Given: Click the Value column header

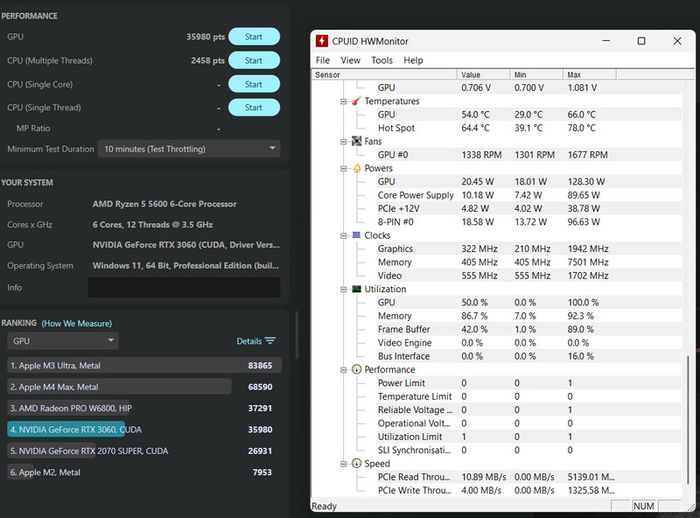Looking at the screenshot, I should tap(483, 75).
